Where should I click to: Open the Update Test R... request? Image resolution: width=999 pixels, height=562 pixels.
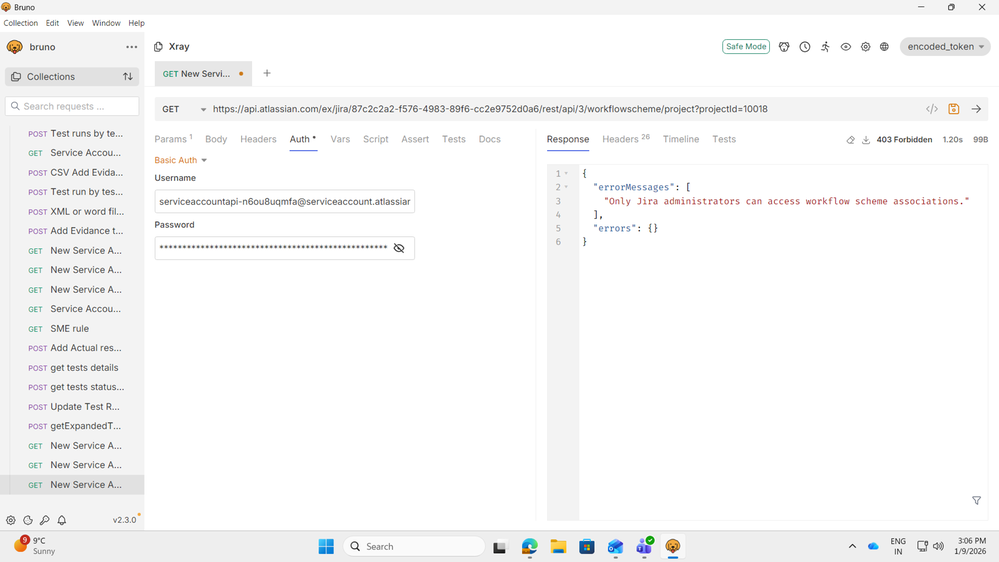72,407
